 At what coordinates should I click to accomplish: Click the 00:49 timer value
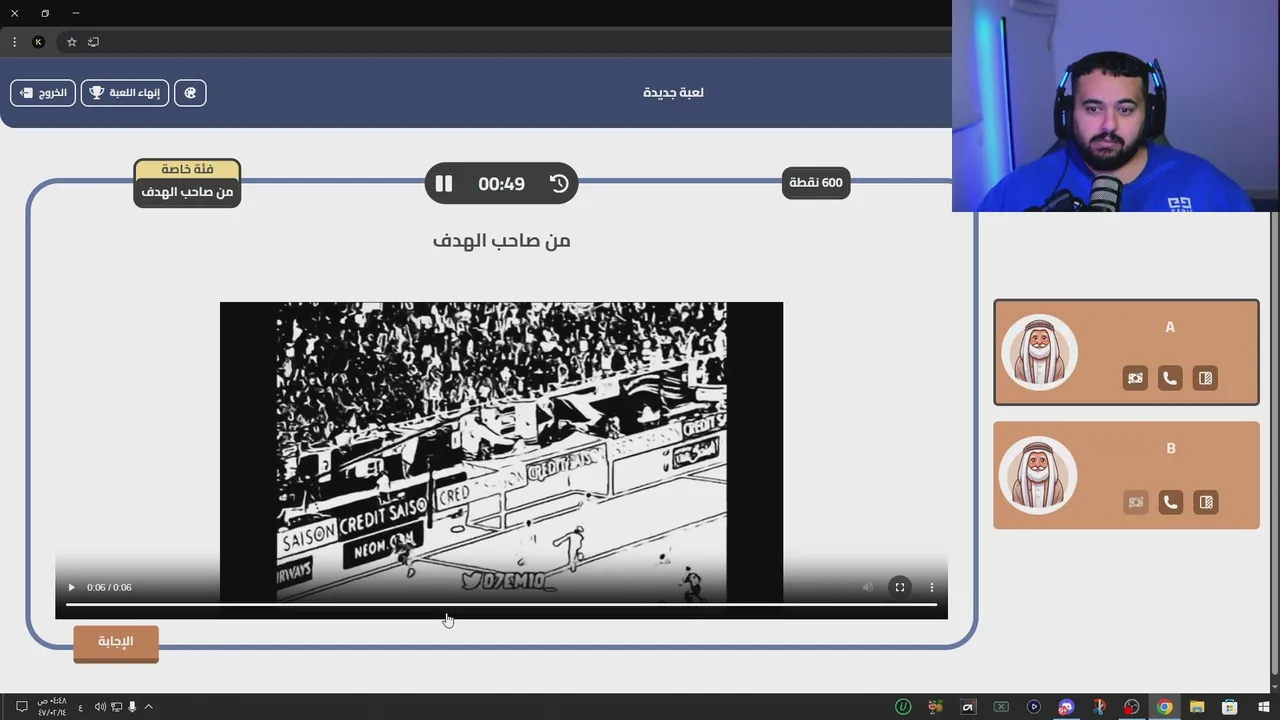point(501,184)
